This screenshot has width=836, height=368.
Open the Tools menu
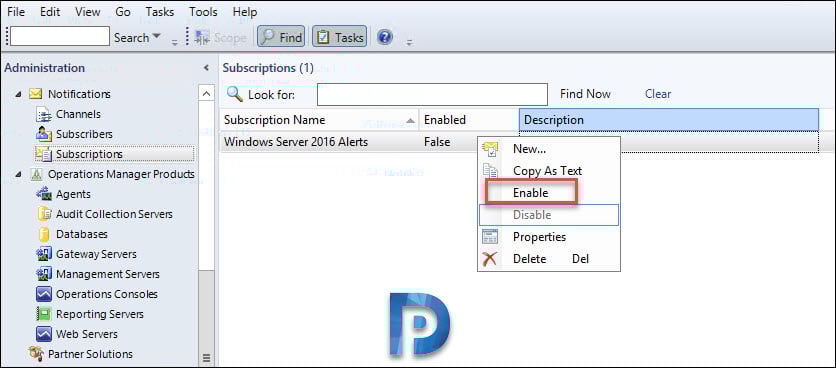(x=203, y=11)
